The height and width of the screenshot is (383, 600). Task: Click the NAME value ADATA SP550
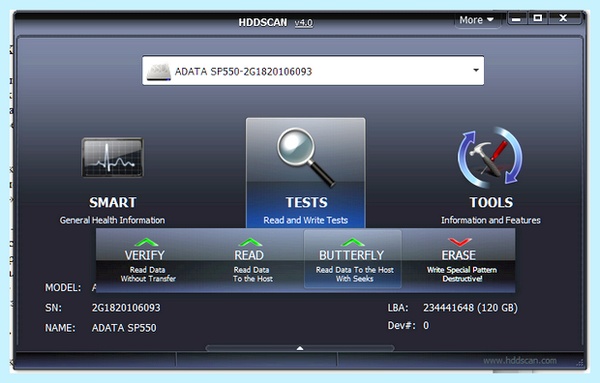(x=124, y=328)
